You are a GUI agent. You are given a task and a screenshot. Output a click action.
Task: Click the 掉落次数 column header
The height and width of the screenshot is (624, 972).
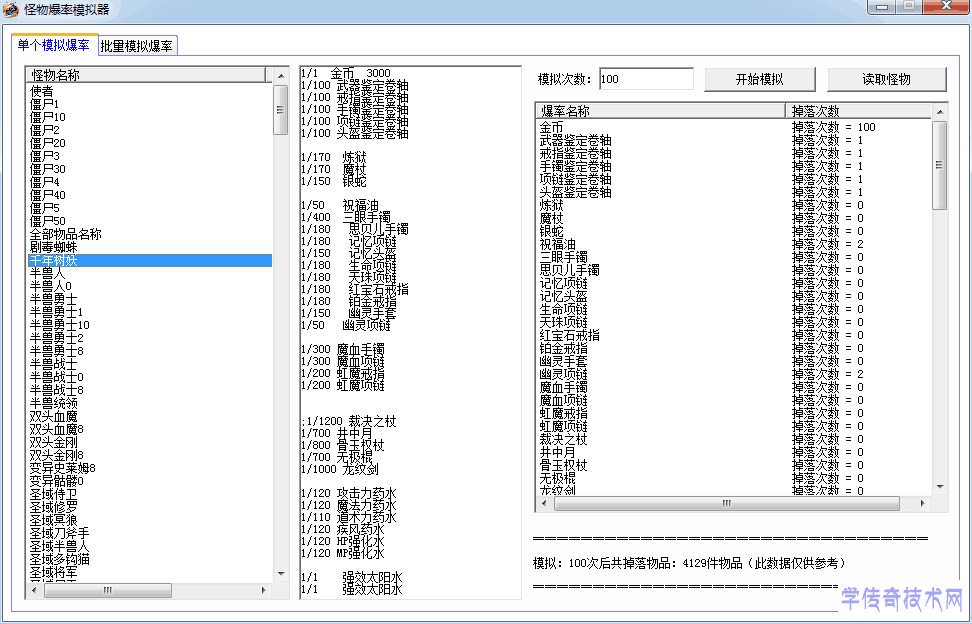click(858, 110)
